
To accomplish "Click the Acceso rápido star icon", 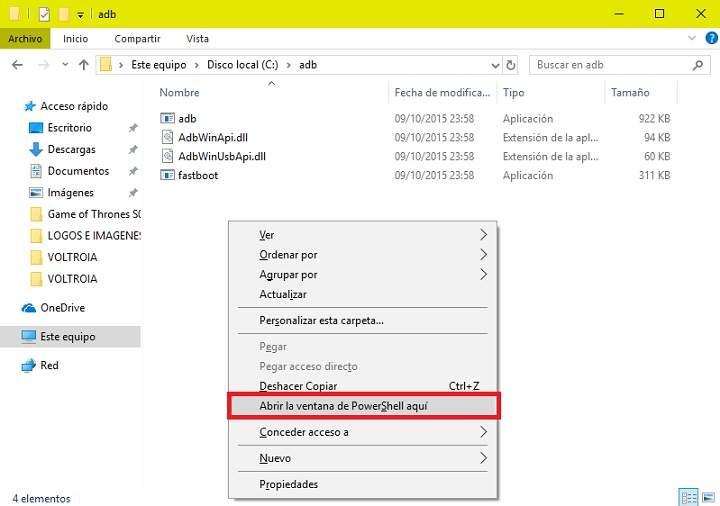I will pyautogui.click(x=29, y=106).
